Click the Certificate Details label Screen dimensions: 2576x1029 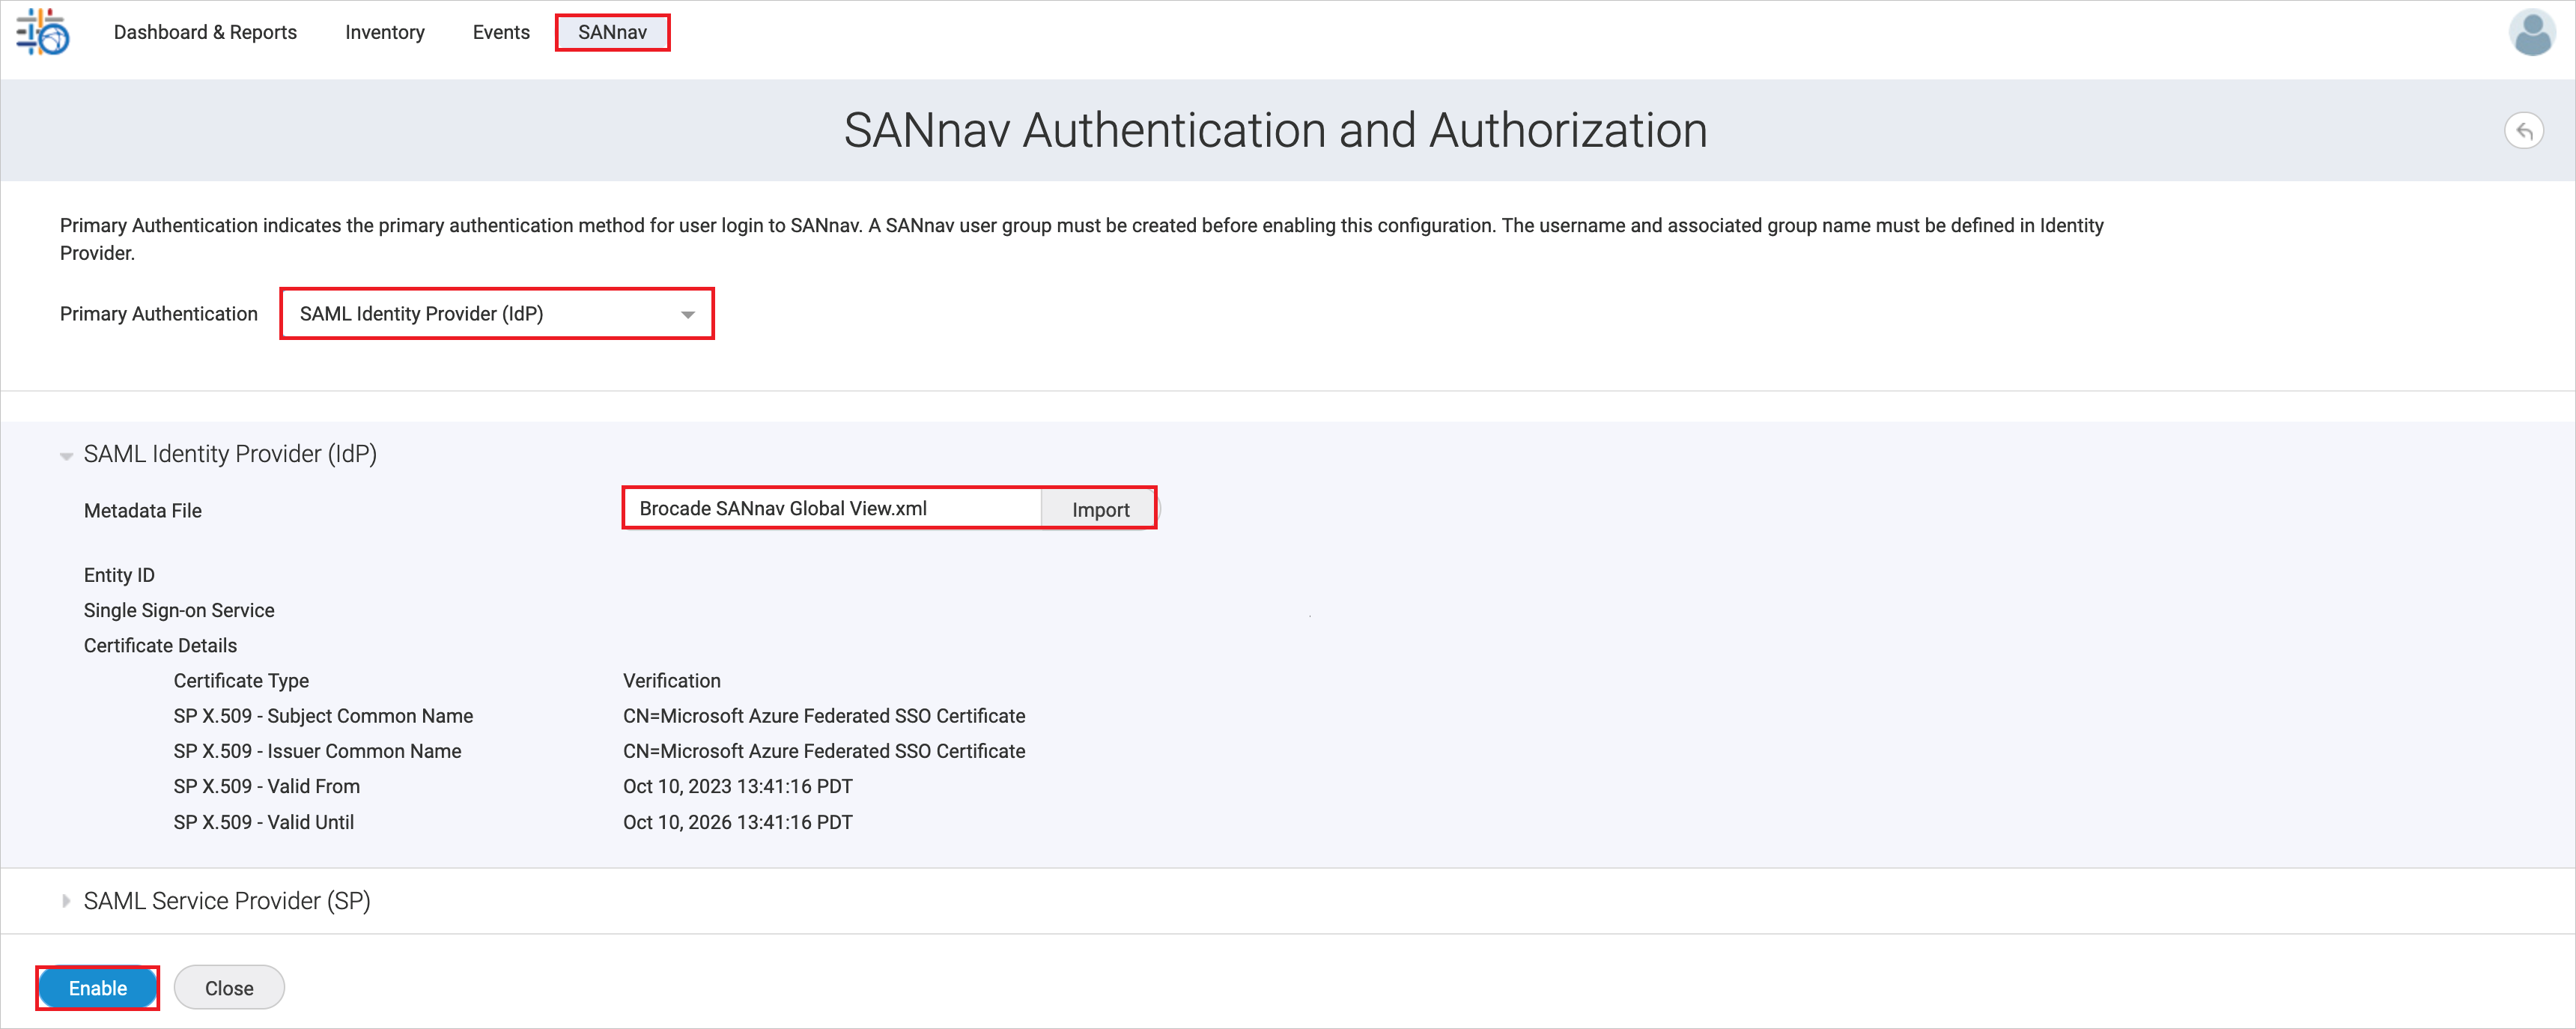tap(160, 645)
